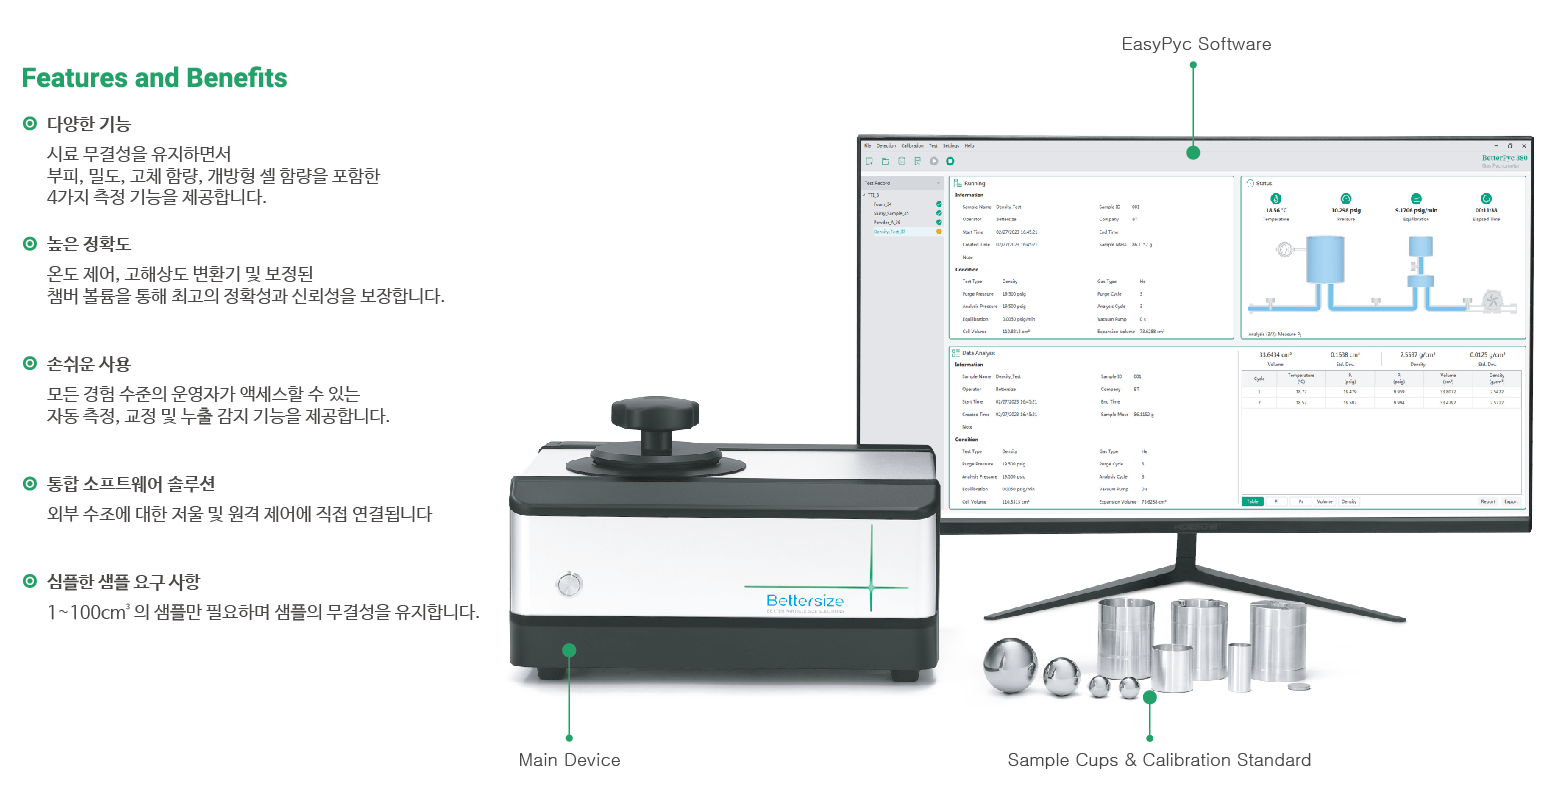Switch to the Volume results tab
1551x796 pixels.
[1324, 501]
